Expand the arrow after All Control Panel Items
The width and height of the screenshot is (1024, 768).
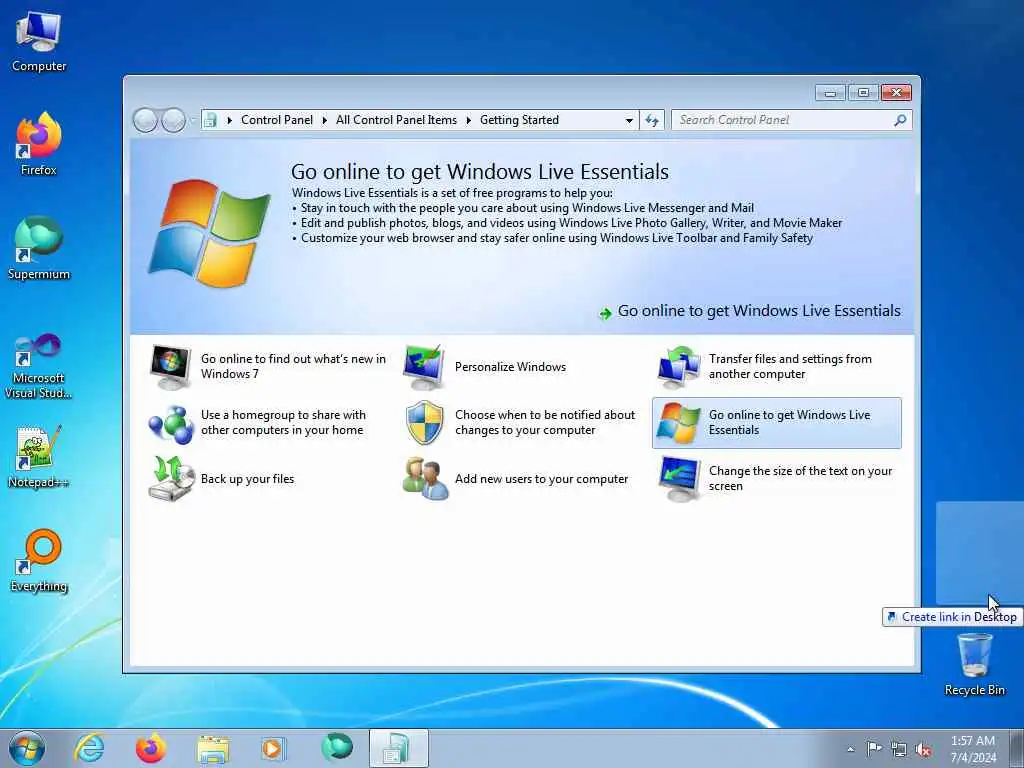point(468,120)
